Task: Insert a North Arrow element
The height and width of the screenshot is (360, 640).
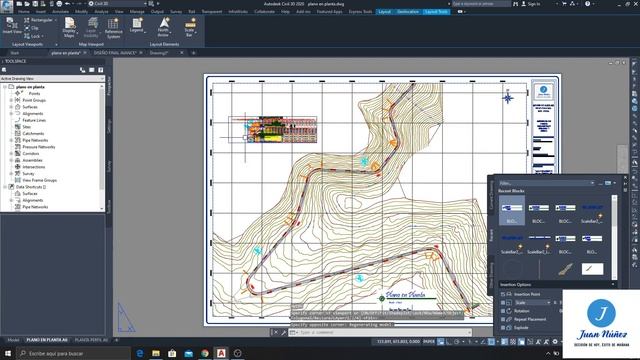Action: pos(163,27)
